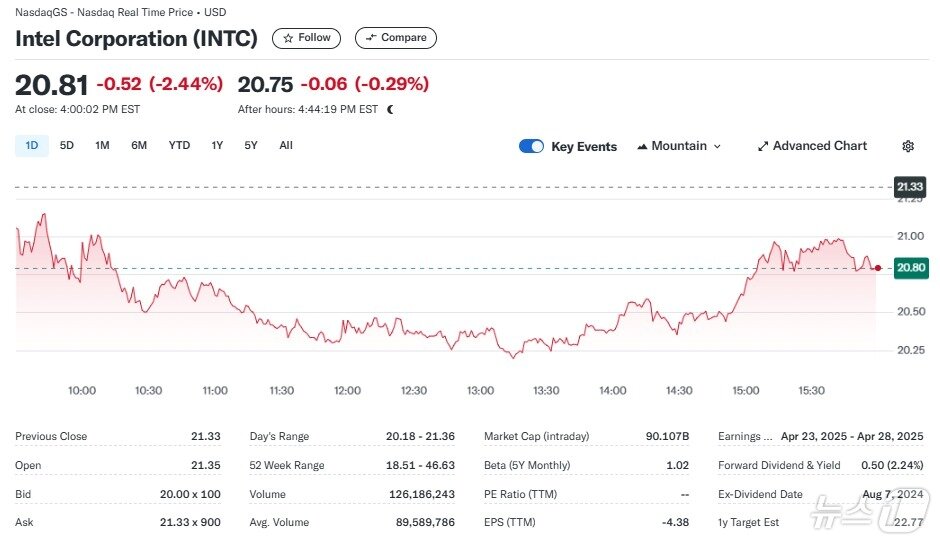Click the mountain chart type icon
940x545 pixels.
click(x=642, y=146)
